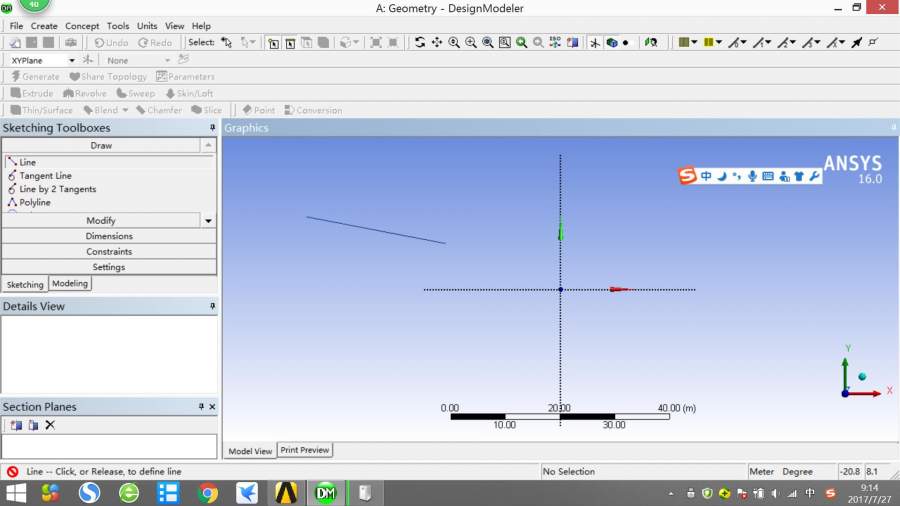Image resolution: width=900 pixels, height=506 pixels.
Task: Toggle the Edges selection filter
Action: point(290,43)
